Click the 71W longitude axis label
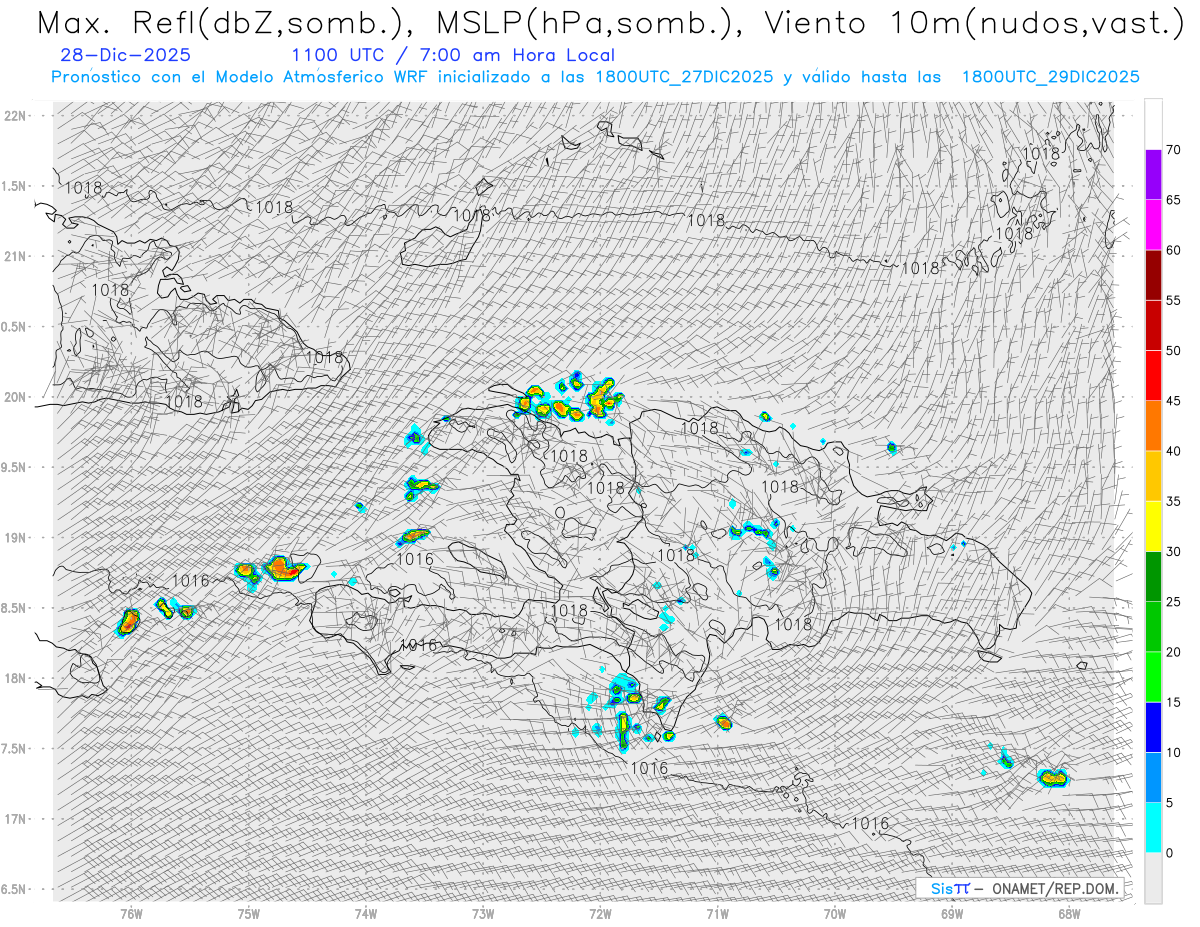The image size is (1200, 927). [x=717, y=913]
